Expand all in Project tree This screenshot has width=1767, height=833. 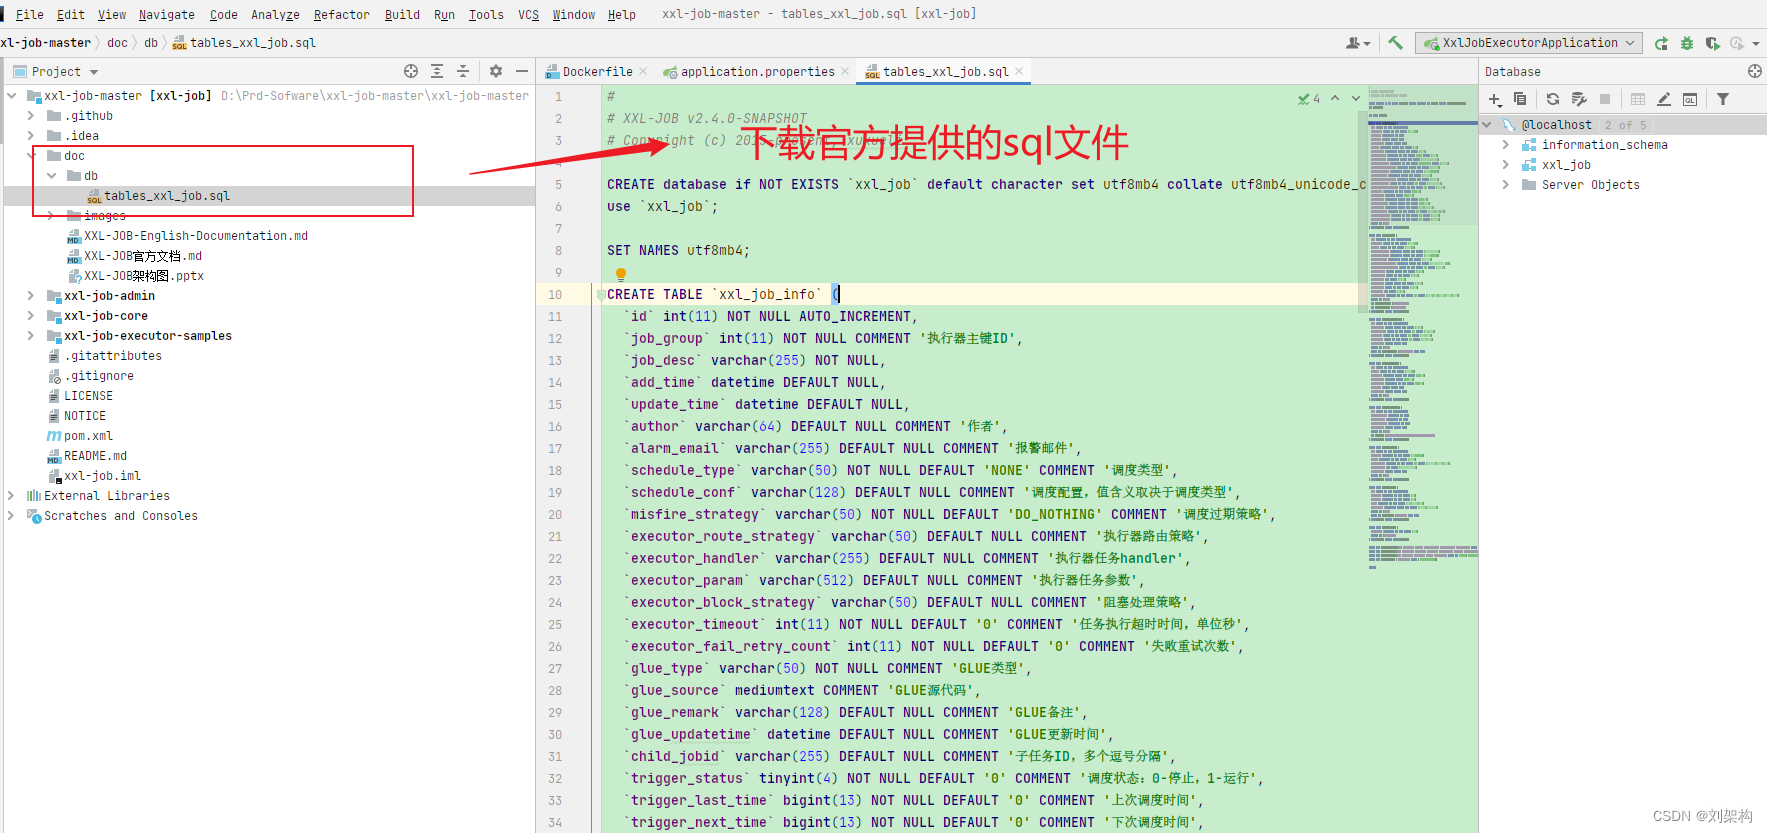(x=437, y=71)
